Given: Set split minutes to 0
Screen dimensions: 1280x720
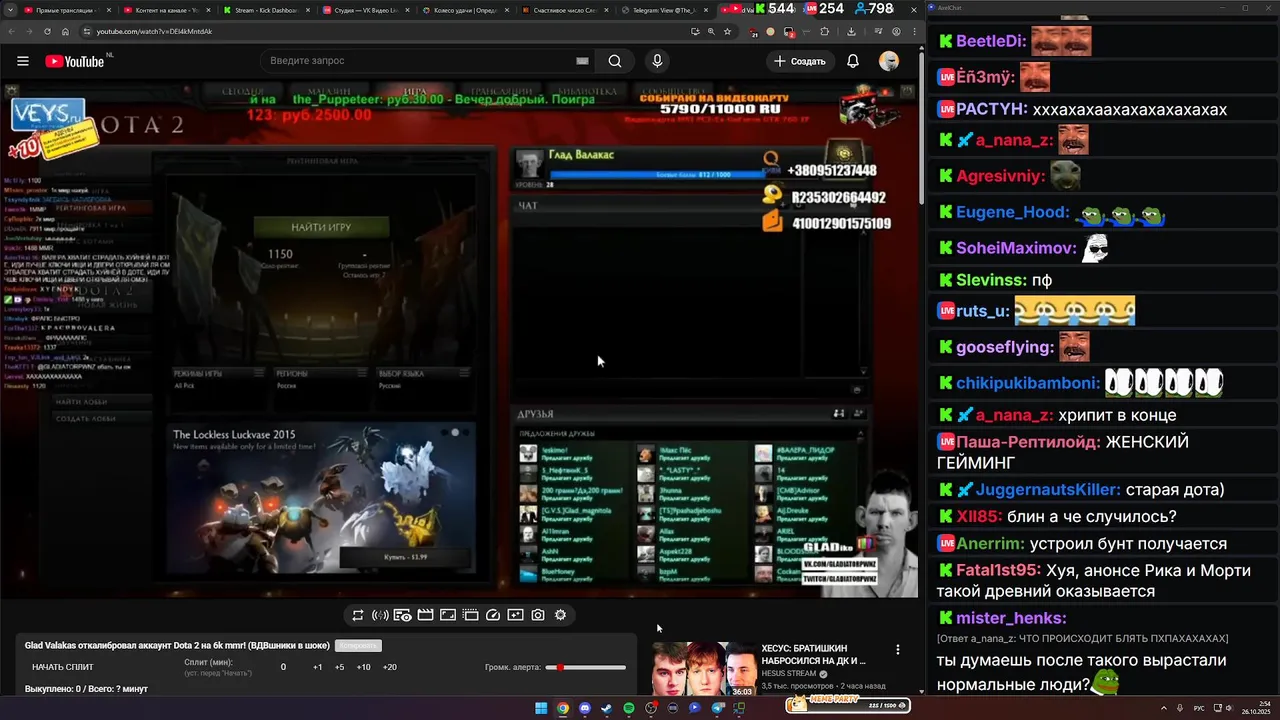Looking at the screenshot, I should pyautogui.click(x=283, y=667).
